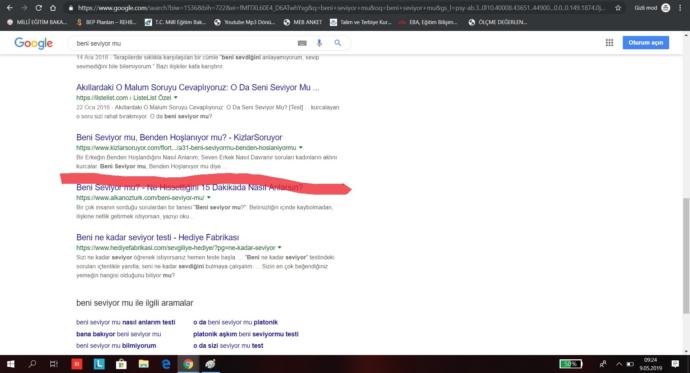Image resolution: width=690 pixels, height=373 pixels.
Task: Open the T.C. Milli Eğitim Bak... bookmark
Action: click(175, 22)
